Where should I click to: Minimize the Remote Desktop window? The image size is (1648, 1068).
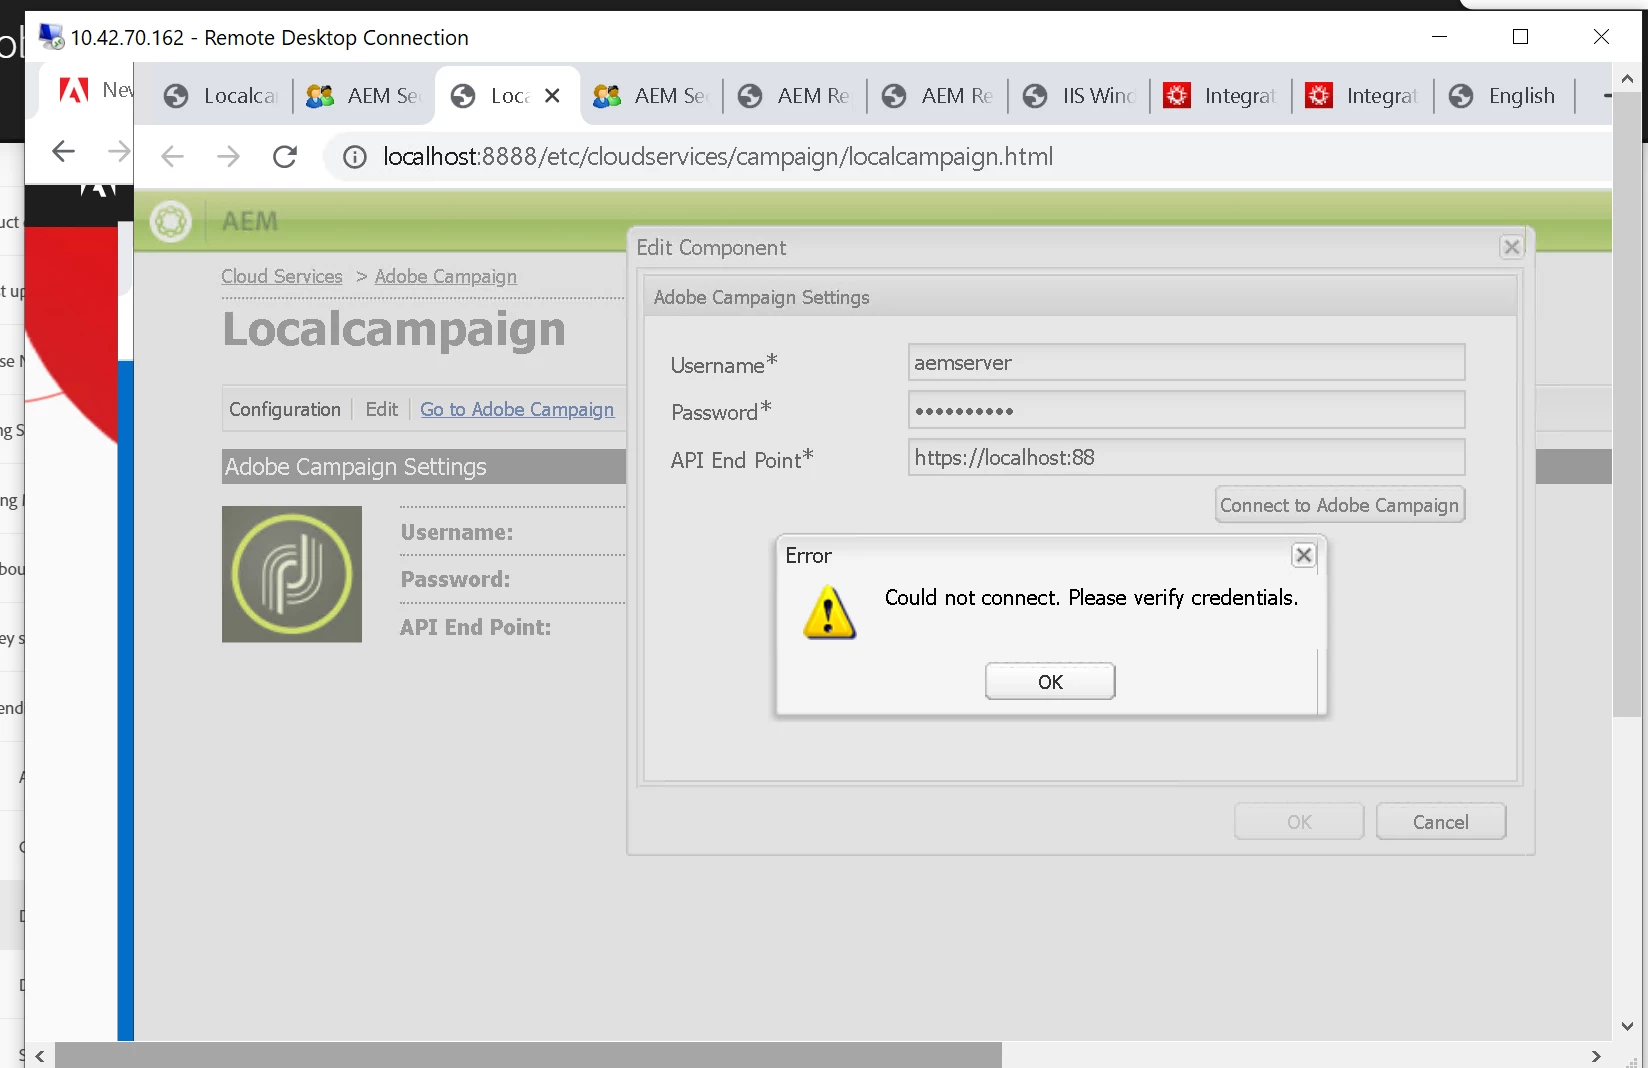tap(1440, 37)
